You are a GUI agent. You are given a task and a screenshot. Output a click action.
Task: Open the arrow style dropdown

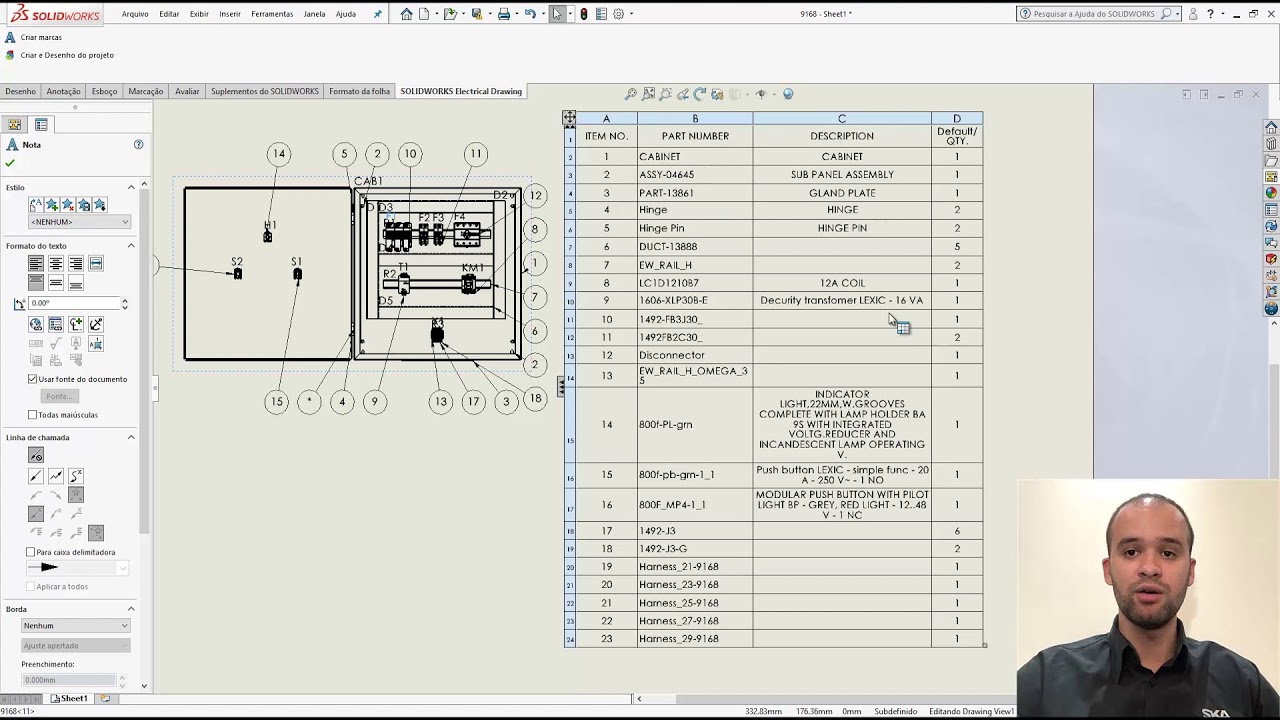pyautogui.click(x=76, y=567)
